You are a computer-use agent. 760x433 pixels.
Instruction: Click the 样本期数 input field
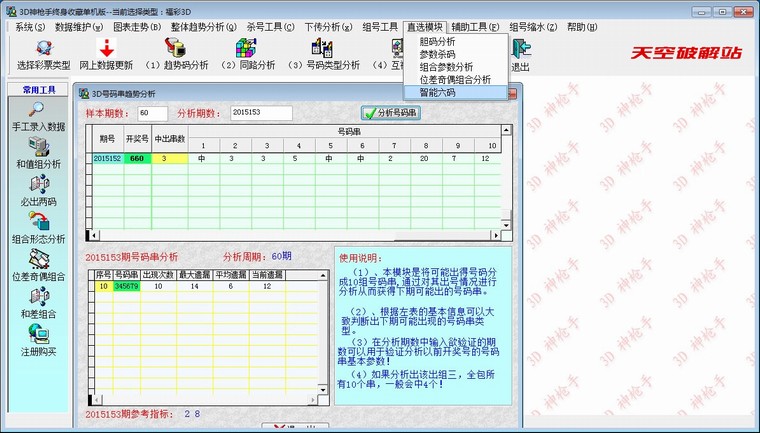[x=153, y=113]
